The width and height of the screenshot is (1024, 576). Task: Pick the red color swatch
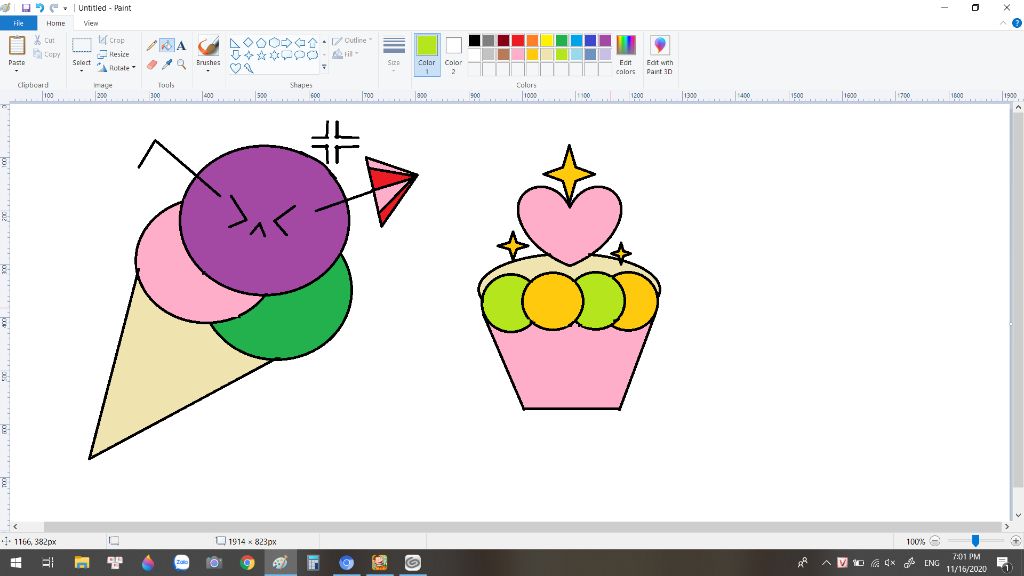(x=518, y=40)
